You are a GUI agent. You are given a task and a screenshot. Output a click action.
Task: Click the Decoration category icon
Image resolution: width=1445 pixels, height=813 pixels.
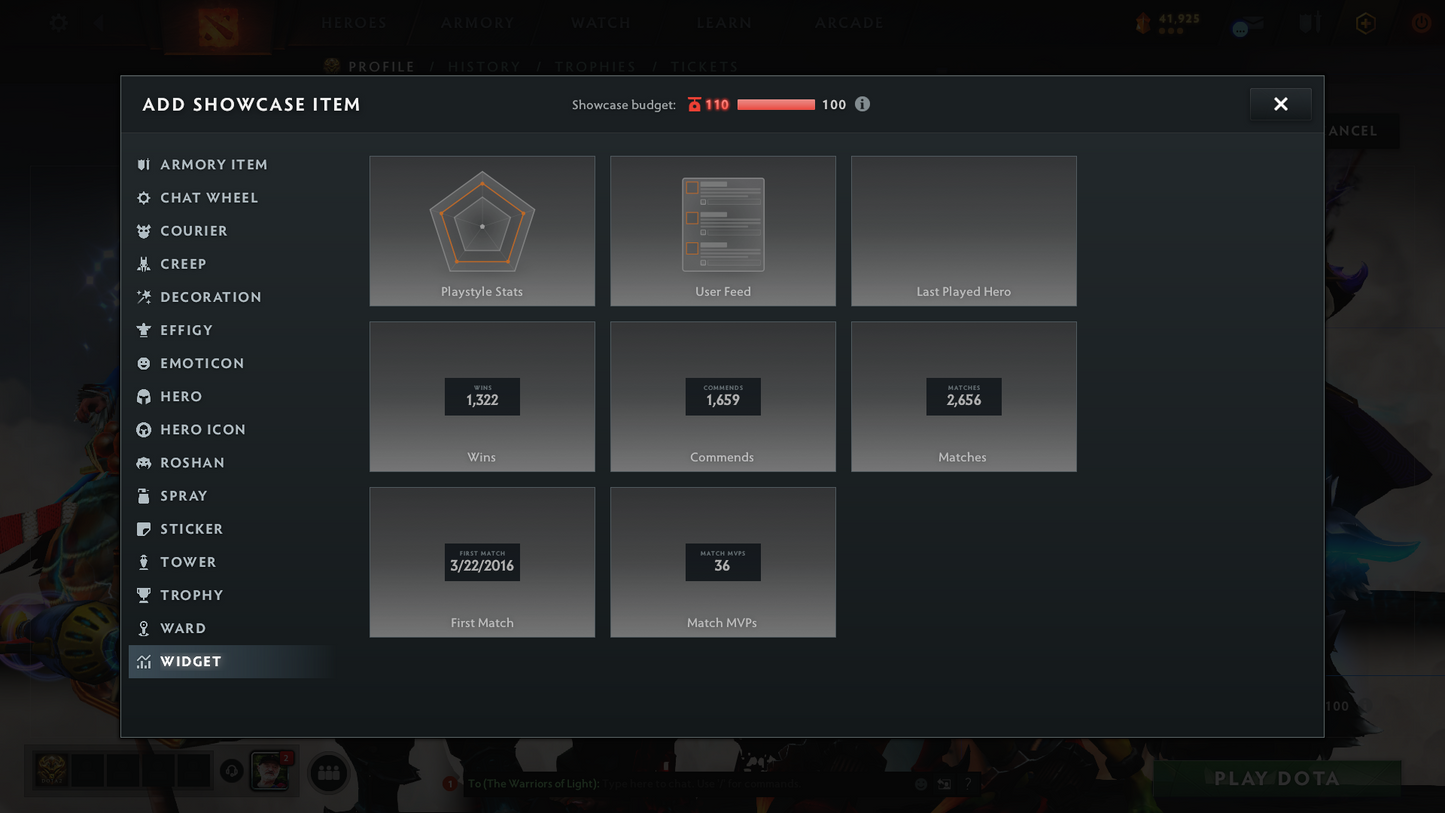(x=144, y=297)
